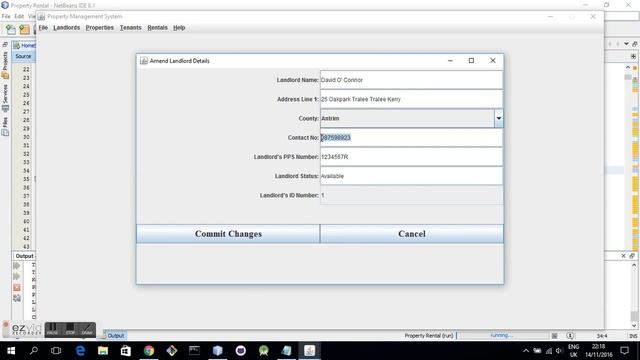Image resolution: width=640 pixels, height=360 pixels.
Task: Click the settings icon in Output panel
Action: (x=17, y=298)
